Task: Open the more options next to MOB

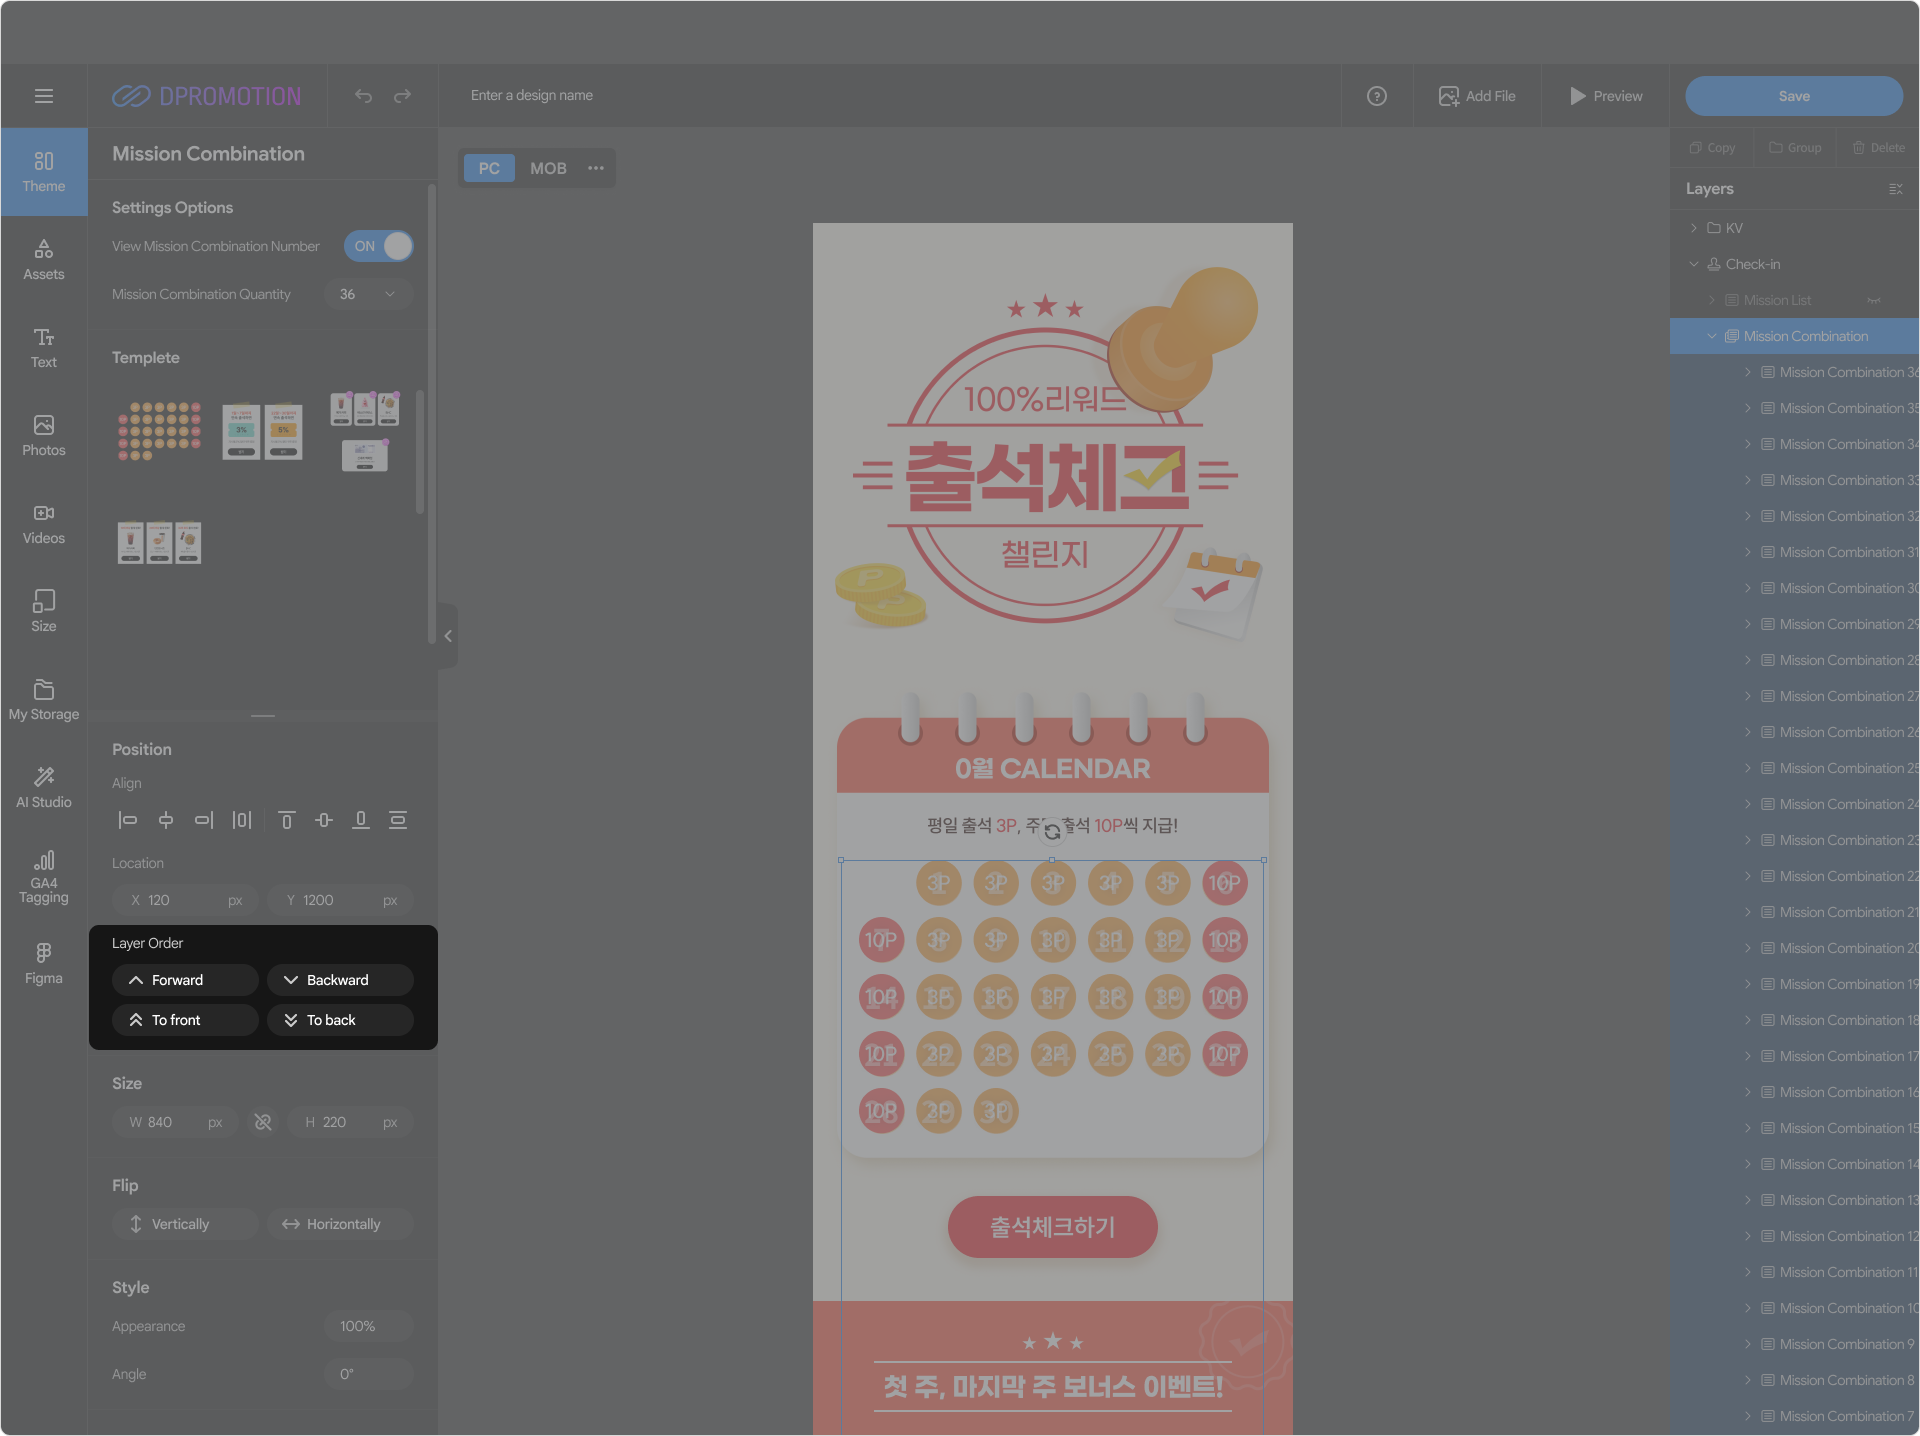Action: pyautogui.click(x=596, y=168)
